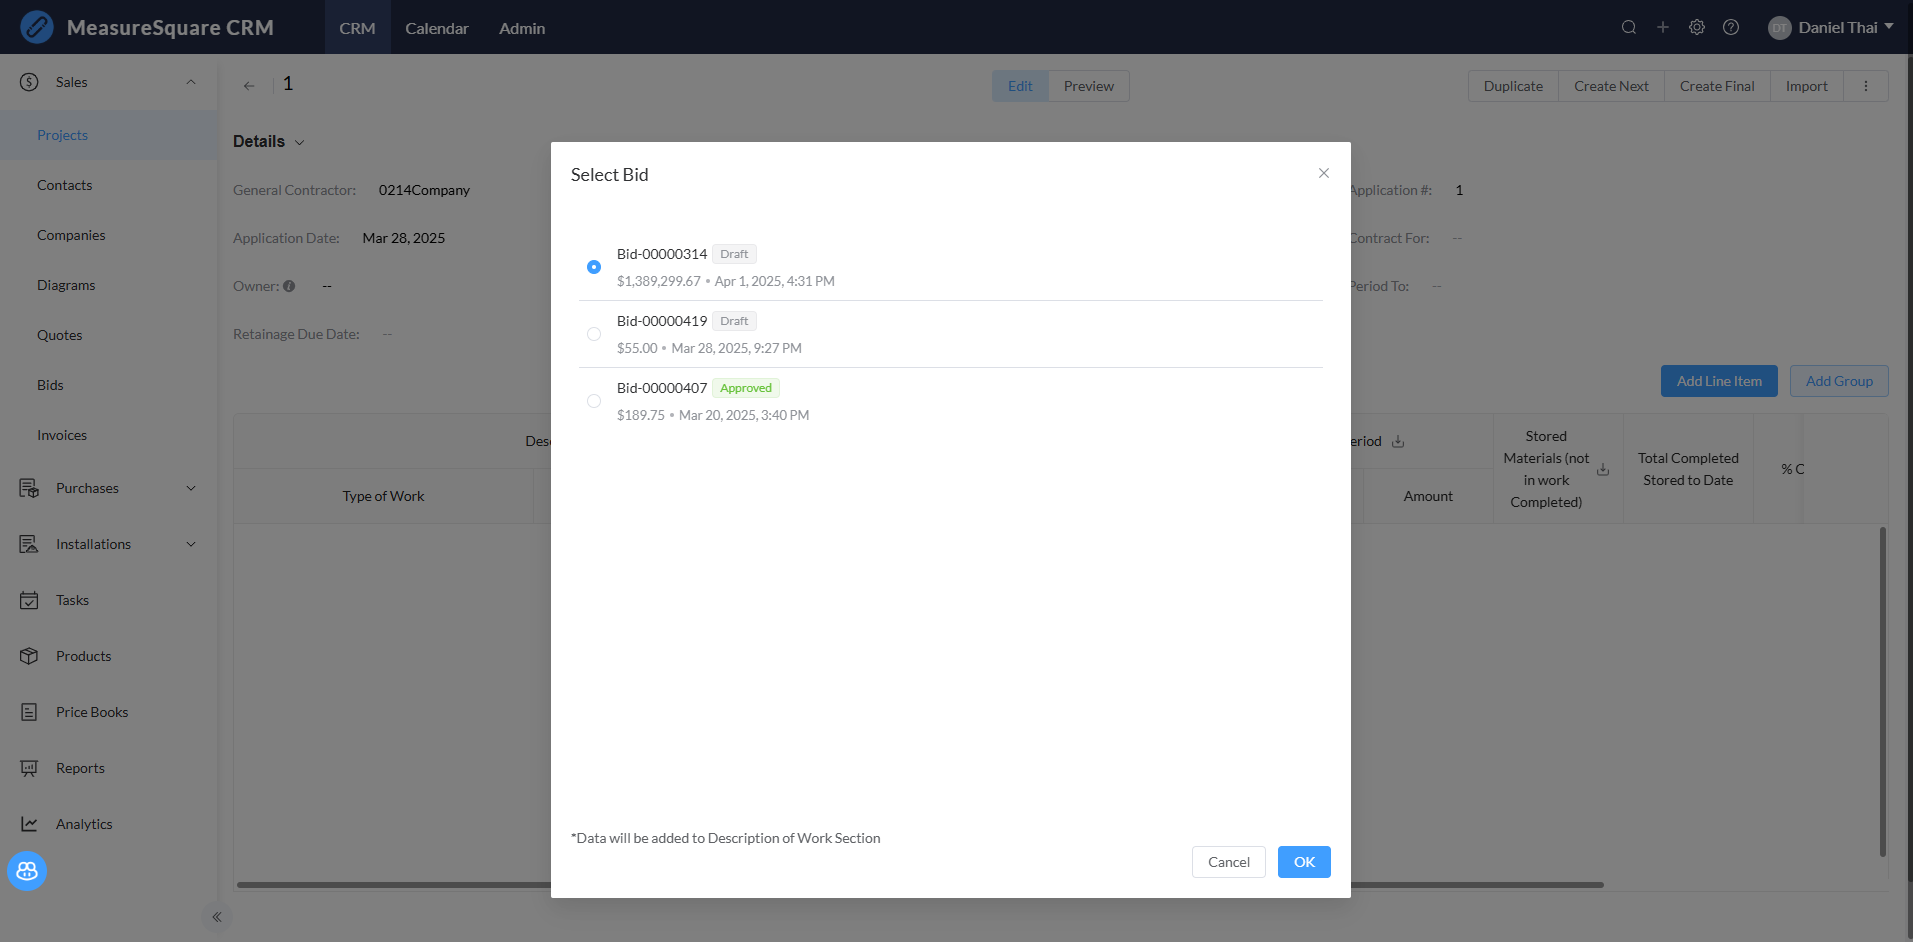Screen dimensions: 1913x942
Task: Click the Tasks calendar-check icon
Action: 29,600
